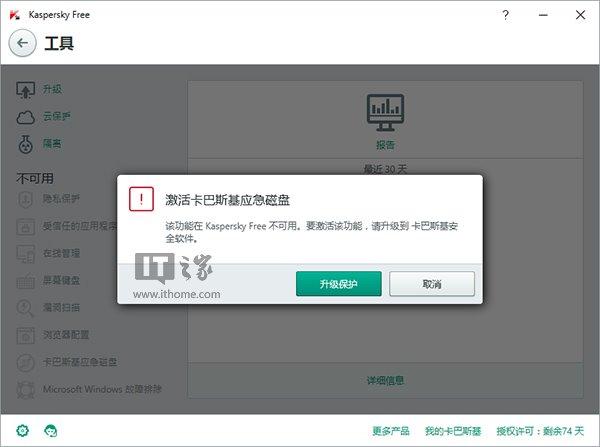The height and width of the screenshot is (447, 600).
Task: Click 授权许可：剩余74 天 footer link
Action: click(540, 431)
